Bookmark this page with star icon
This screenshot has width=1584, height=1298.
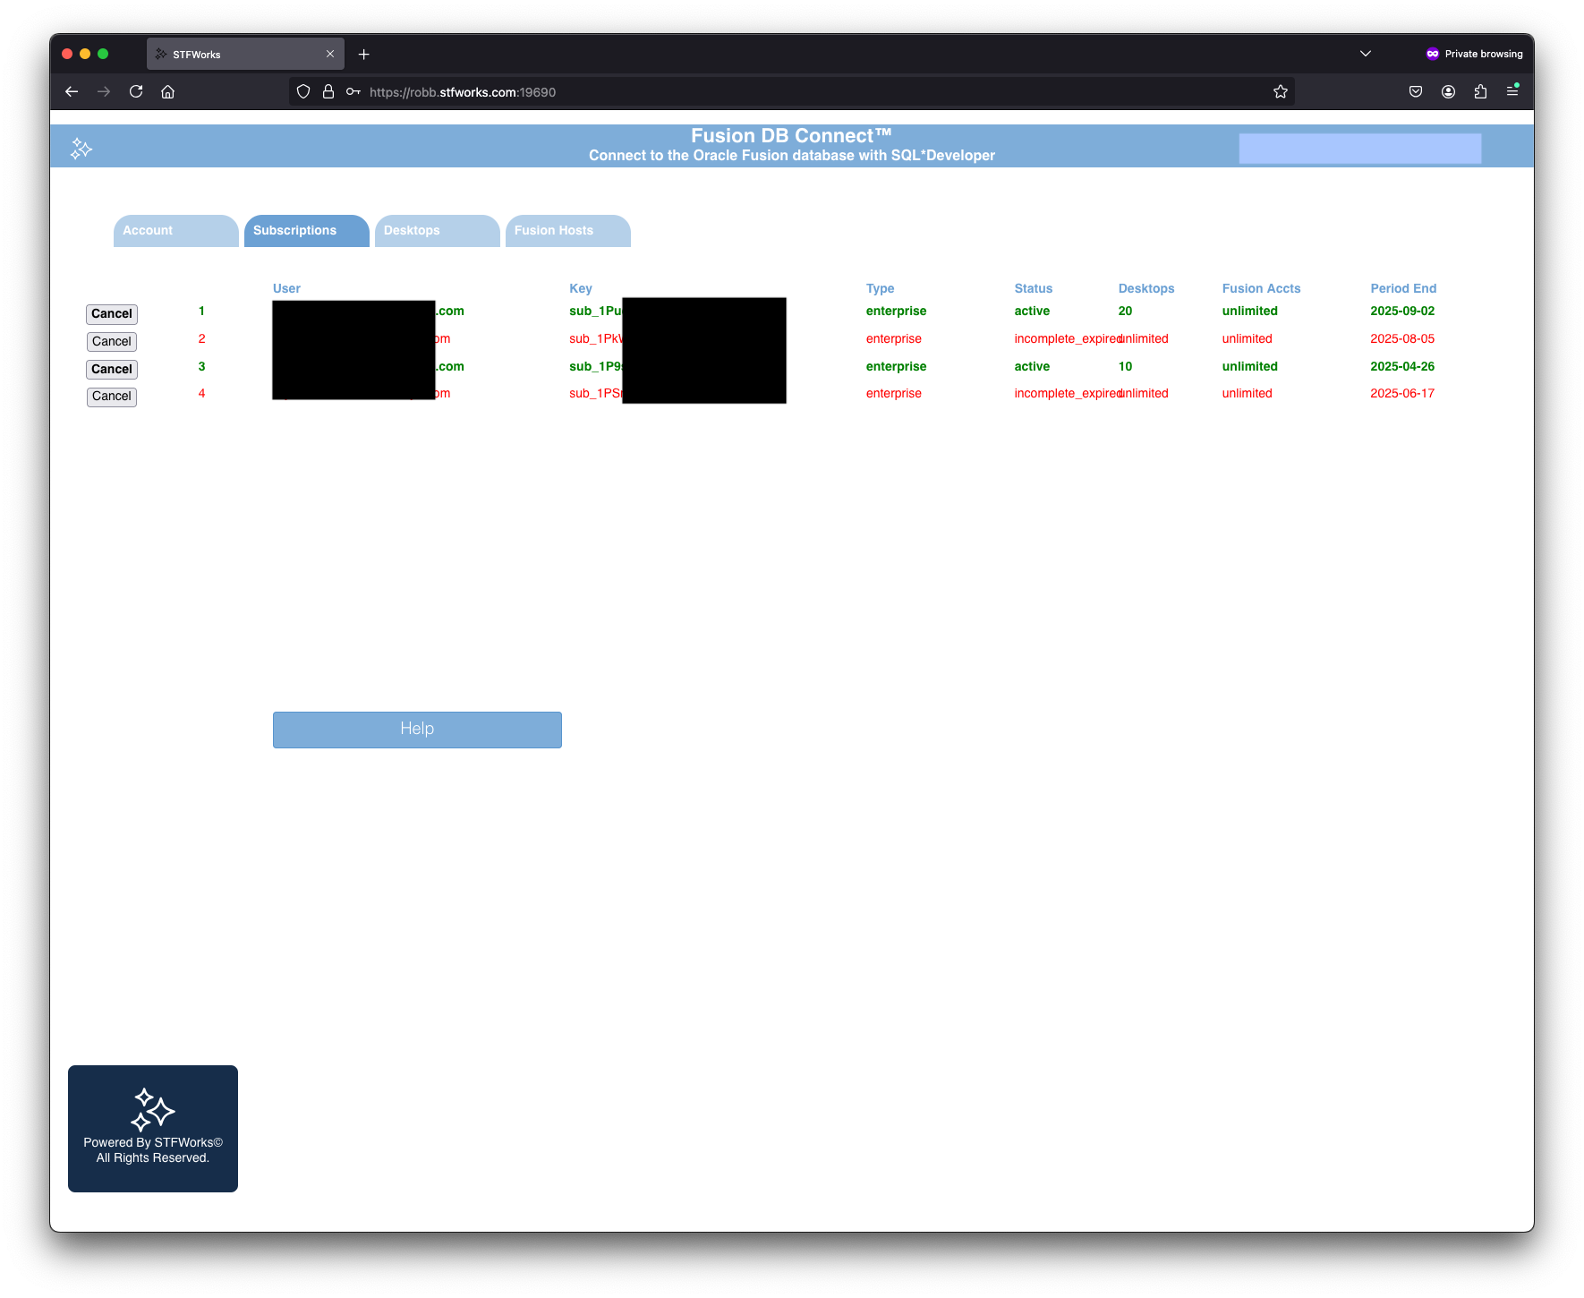[x=1280, y=92]
